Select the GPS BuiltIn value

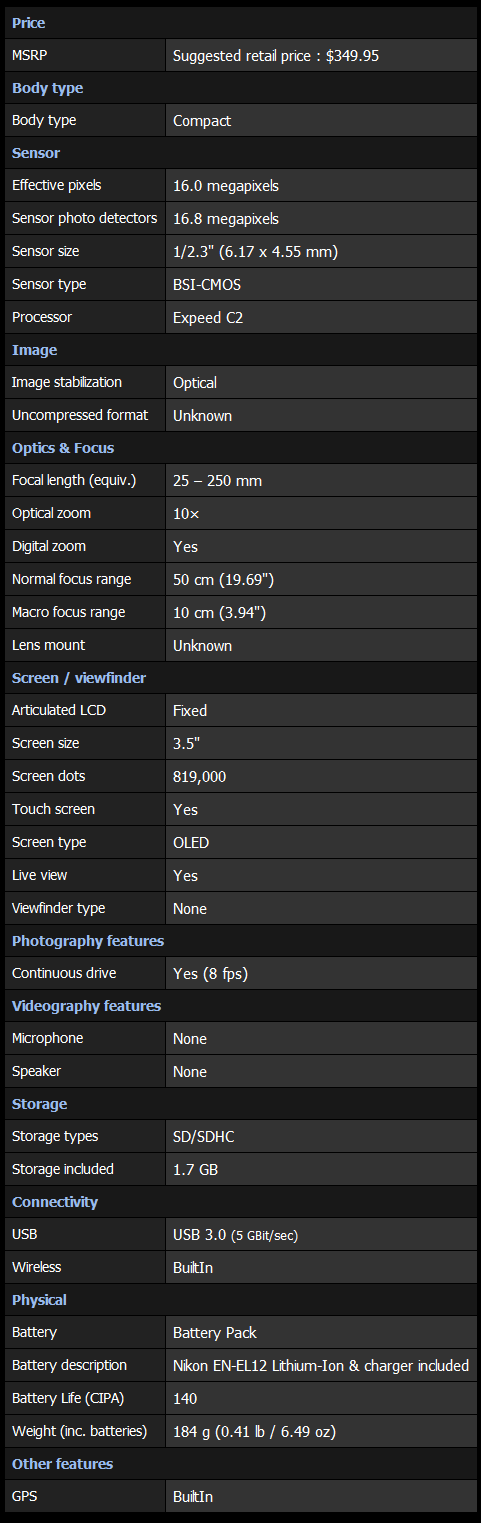click(x=193, y=1497)
